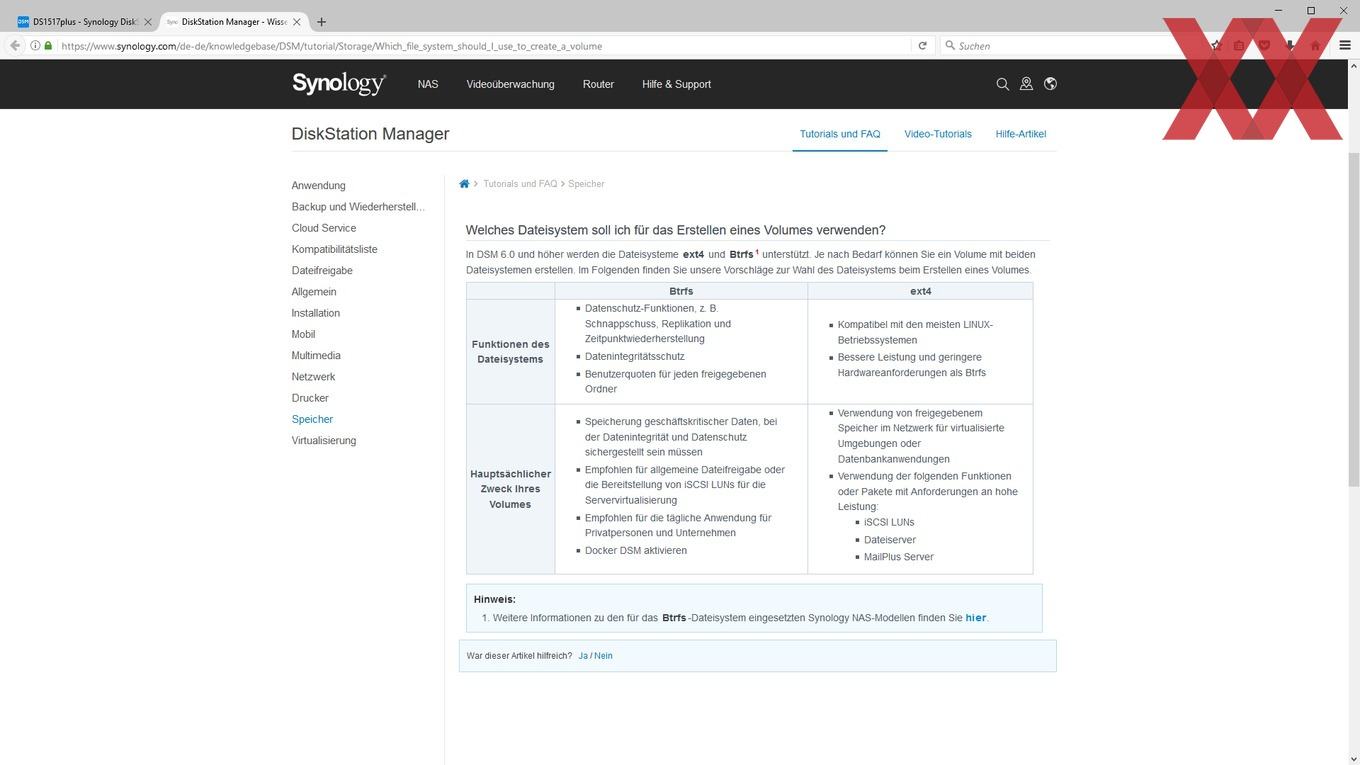Click the 'Docker DSM aktivieren' bullet
This screenshot has width=1360, height=765.
point(635,551)
